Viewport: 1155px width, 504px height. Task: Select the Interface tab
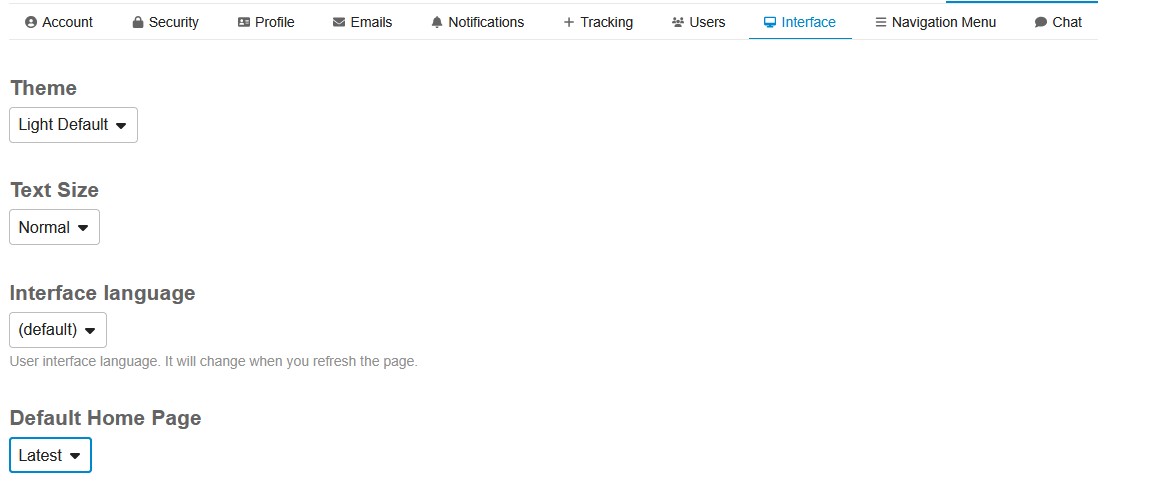click(x=800, y=22)
